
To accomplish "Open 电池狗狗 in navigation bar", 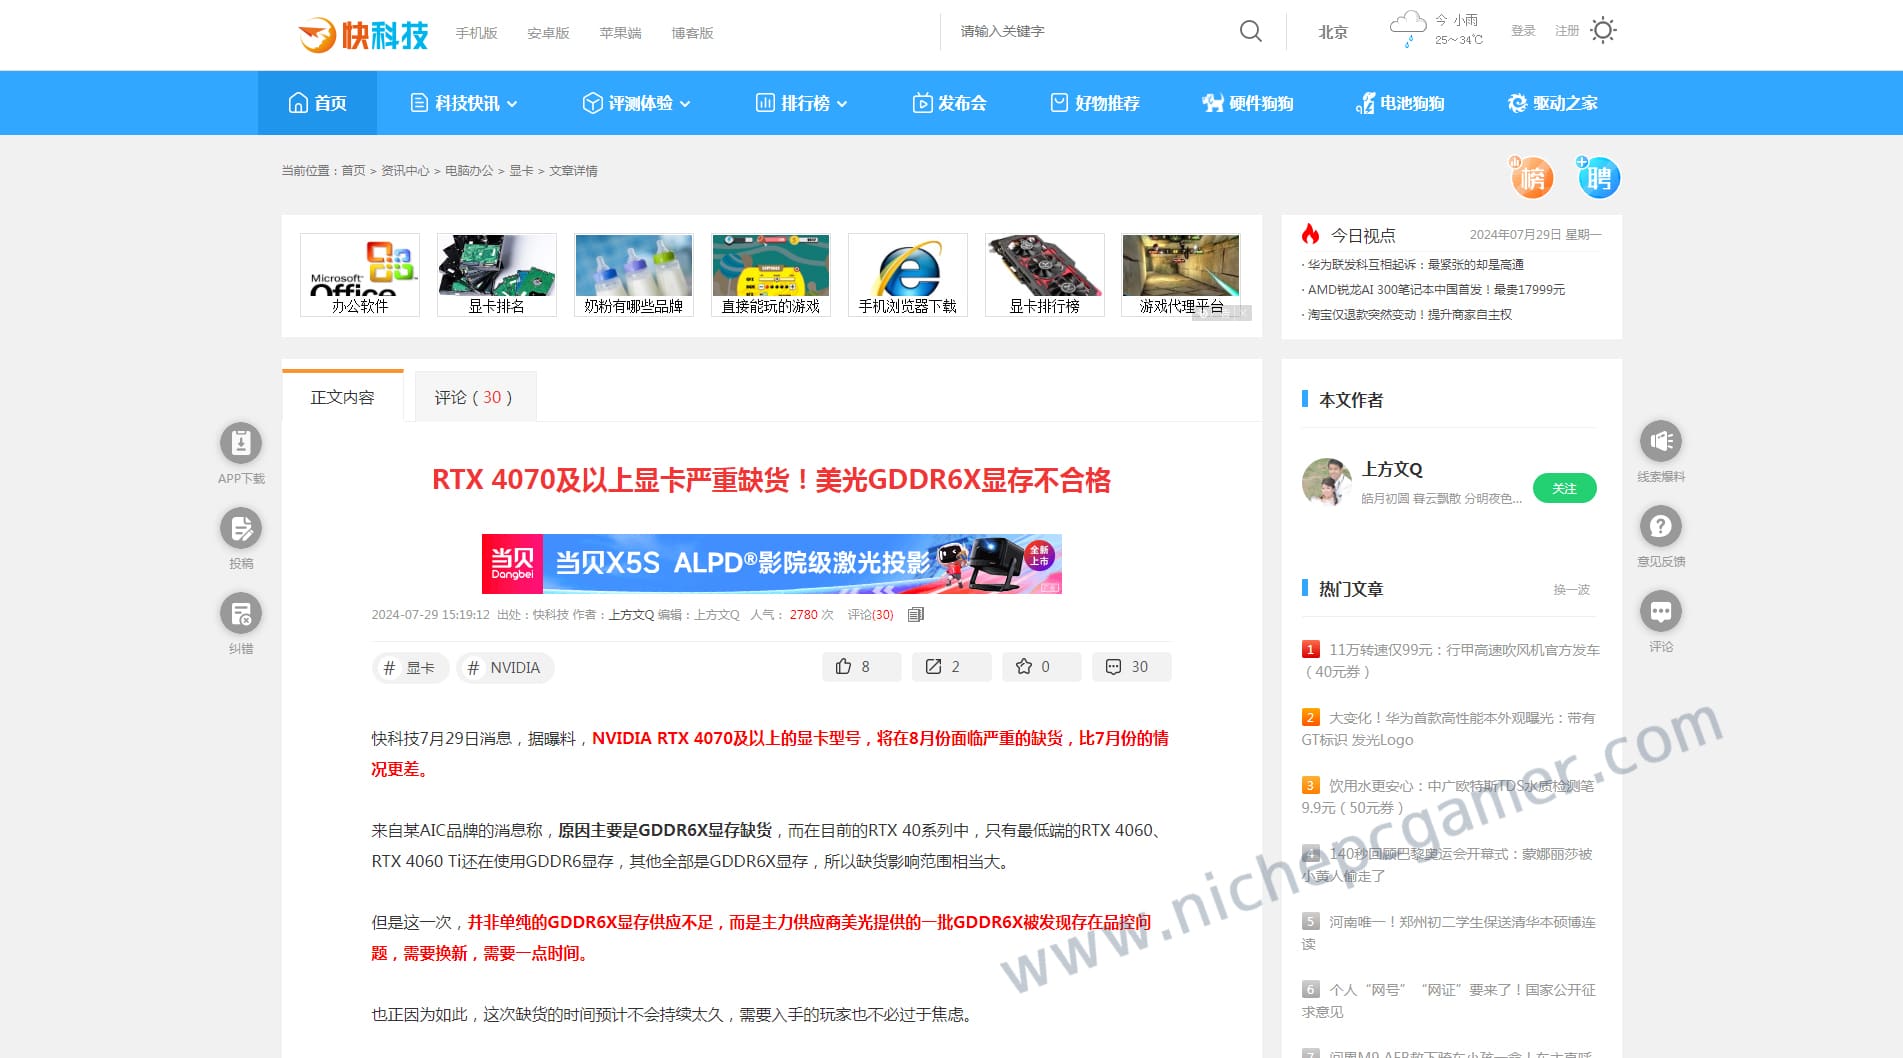I will (1400, 103).
